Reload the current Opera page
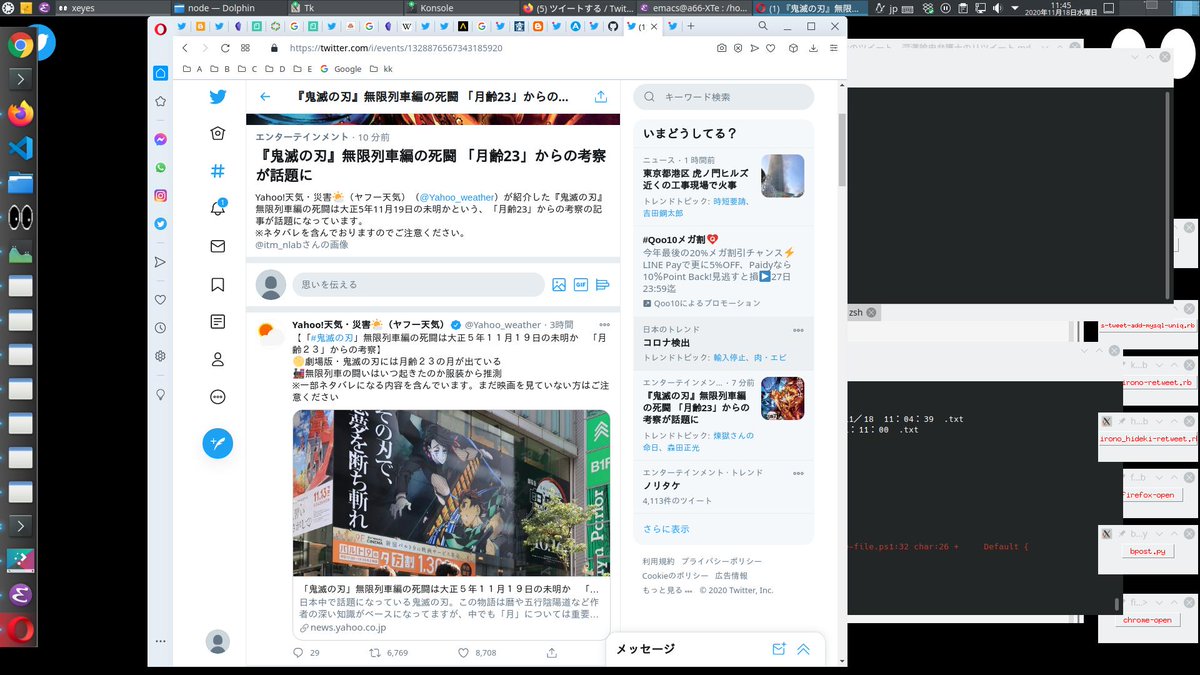 [225, 47]
